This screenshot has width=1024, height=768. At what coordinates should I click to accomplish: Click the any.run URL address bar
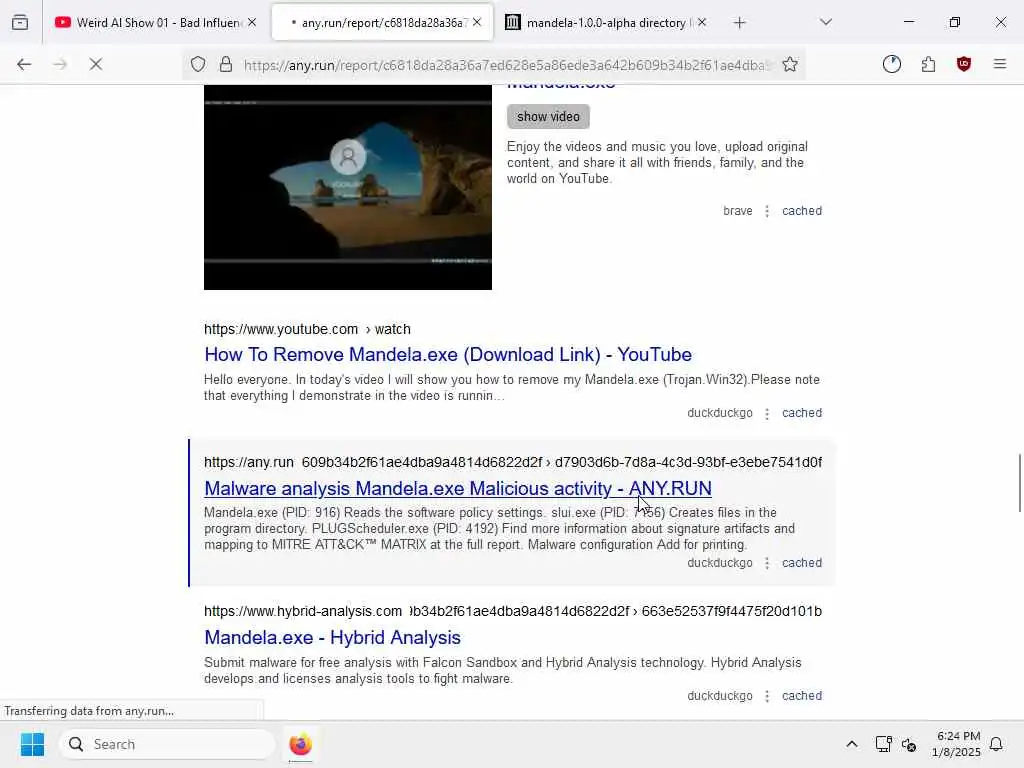[507, 65]
